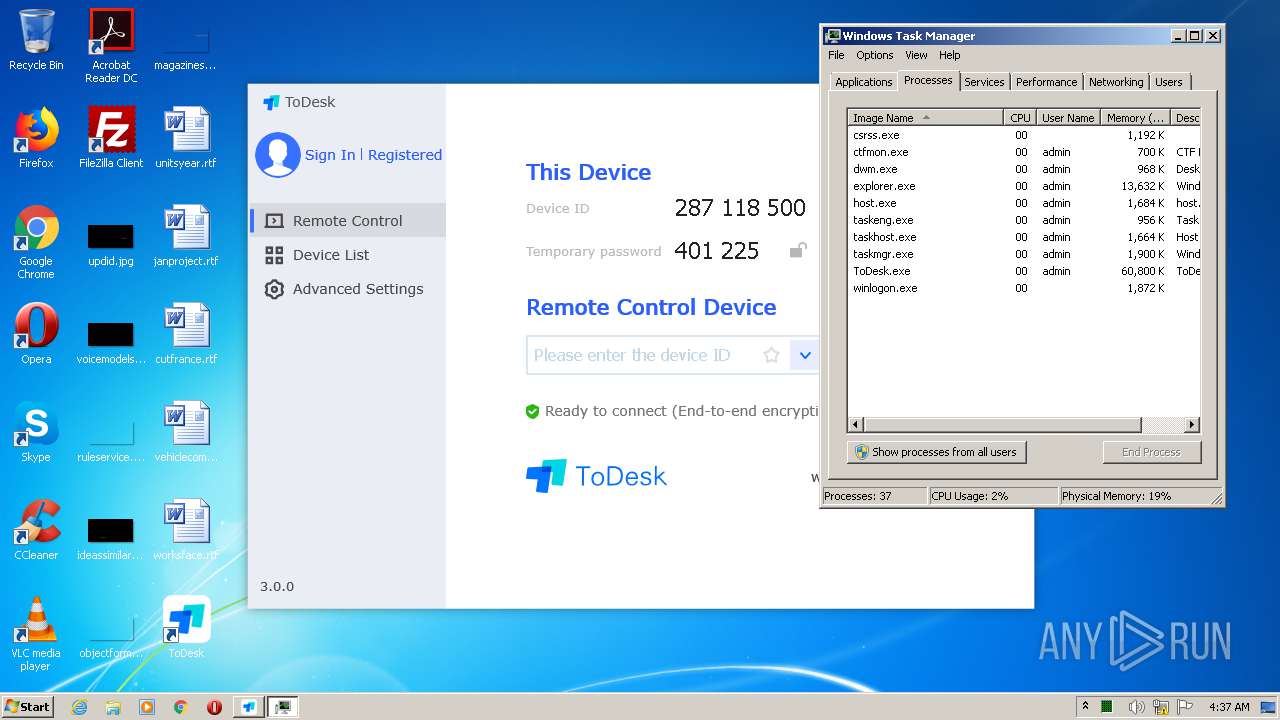
Task: Select ctfmon.exe process row
Action: click(1024, 152)
